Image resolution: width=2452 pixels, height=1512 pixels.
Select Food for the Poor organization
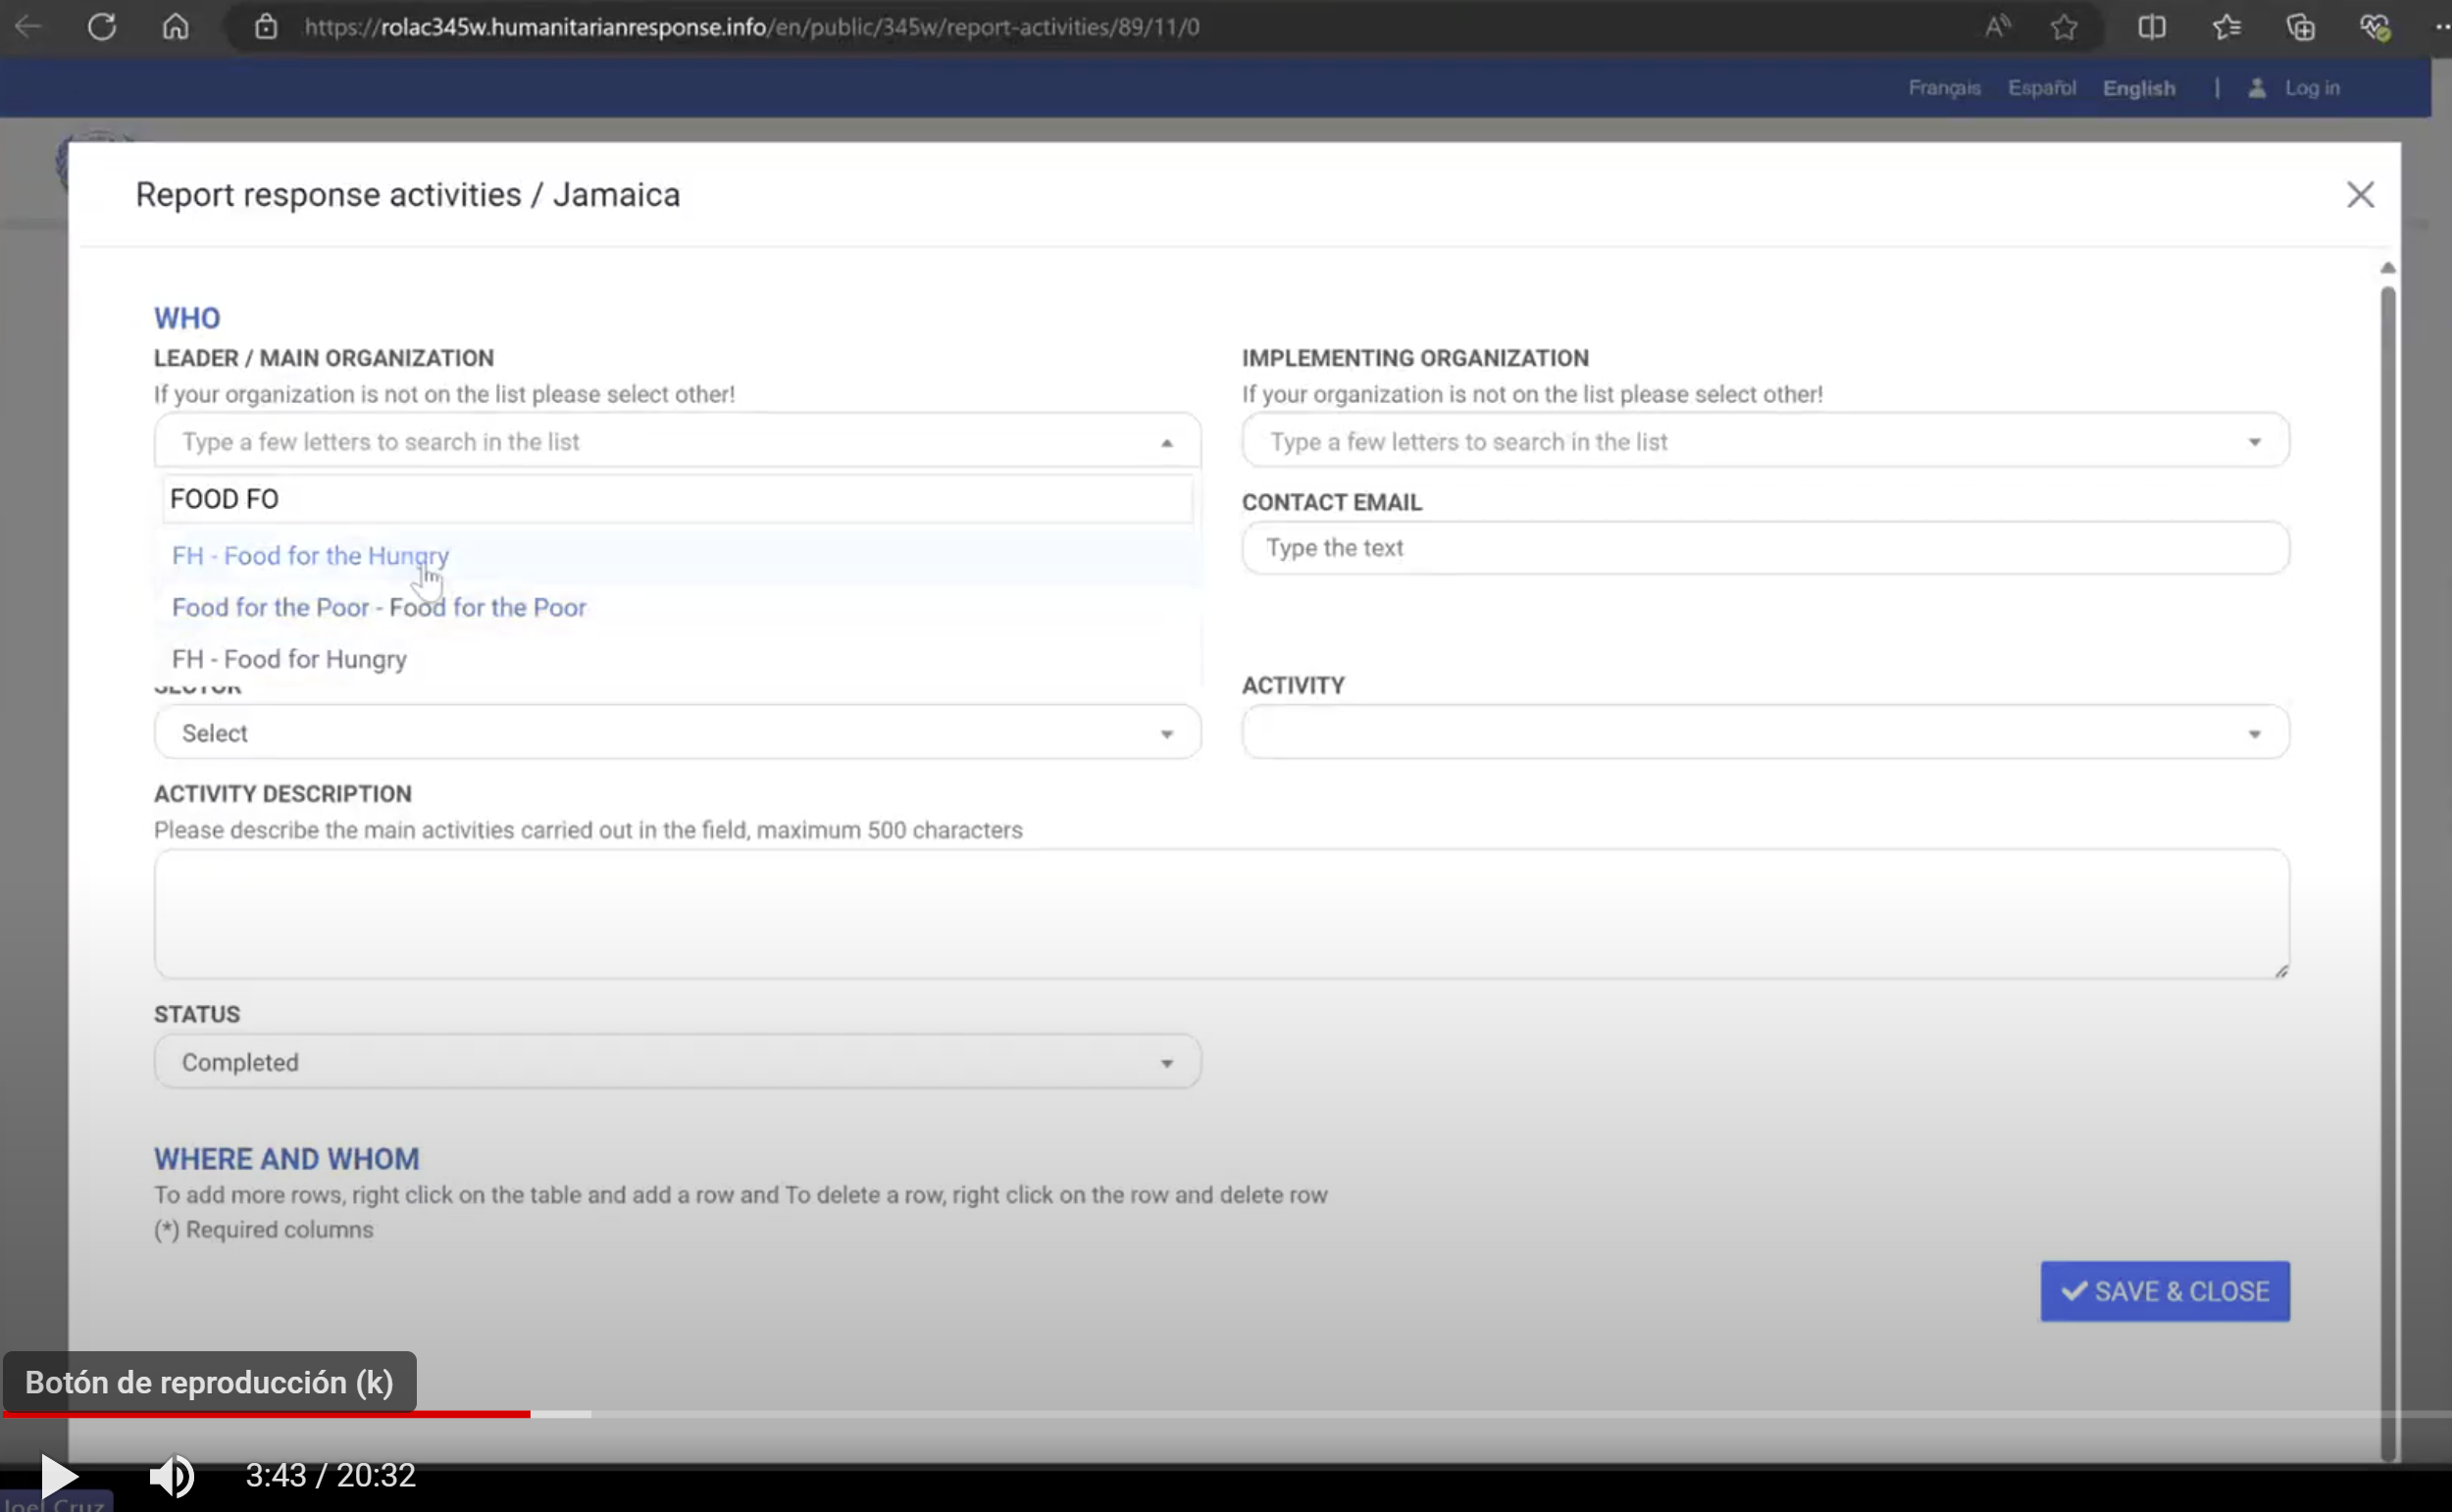[379, 607]
